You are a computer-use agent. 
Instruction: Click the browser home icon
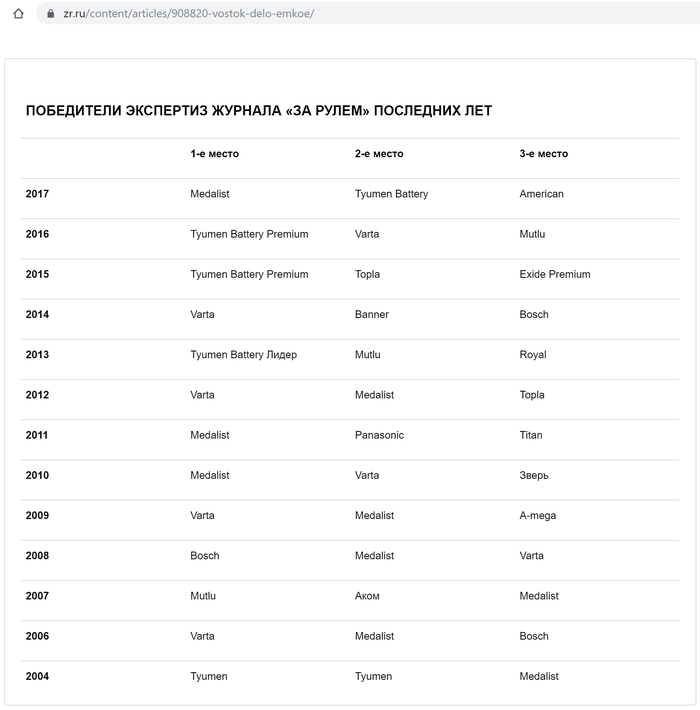pyautogui.click(x=18, y=14)
